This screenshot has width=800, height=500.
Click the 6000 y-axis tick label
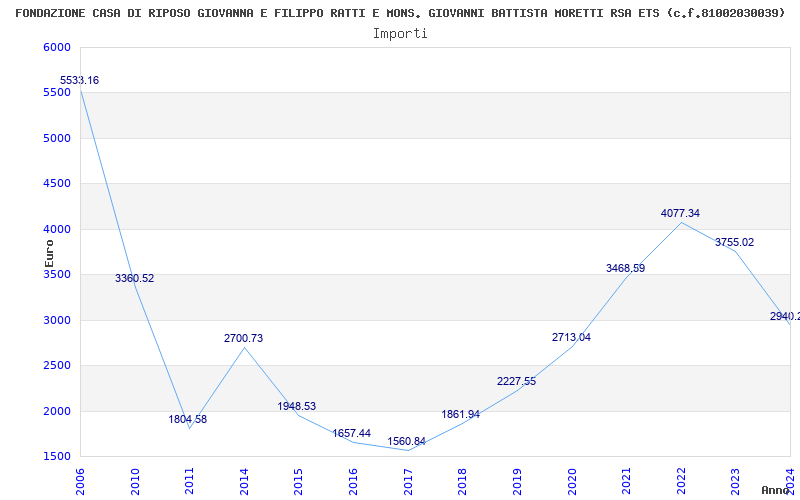click(x=55, y=47)
